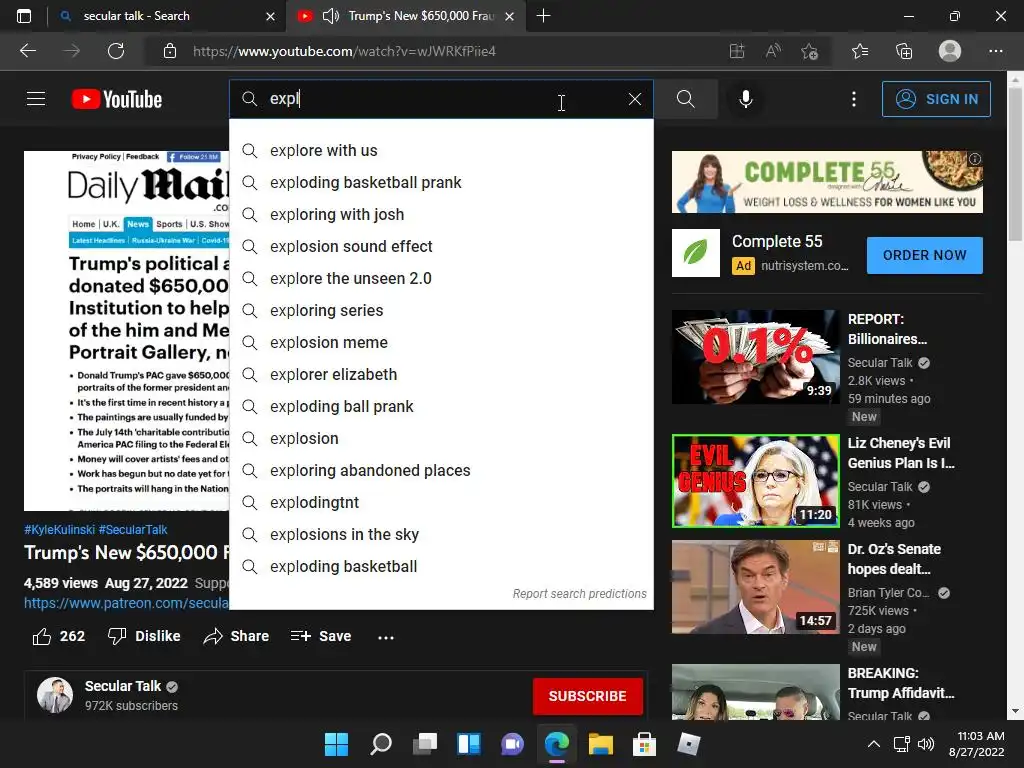Subscribe to Secular Talk channel
The image size is (1024, 768).
pyautogui.click(x=588, y=696)
